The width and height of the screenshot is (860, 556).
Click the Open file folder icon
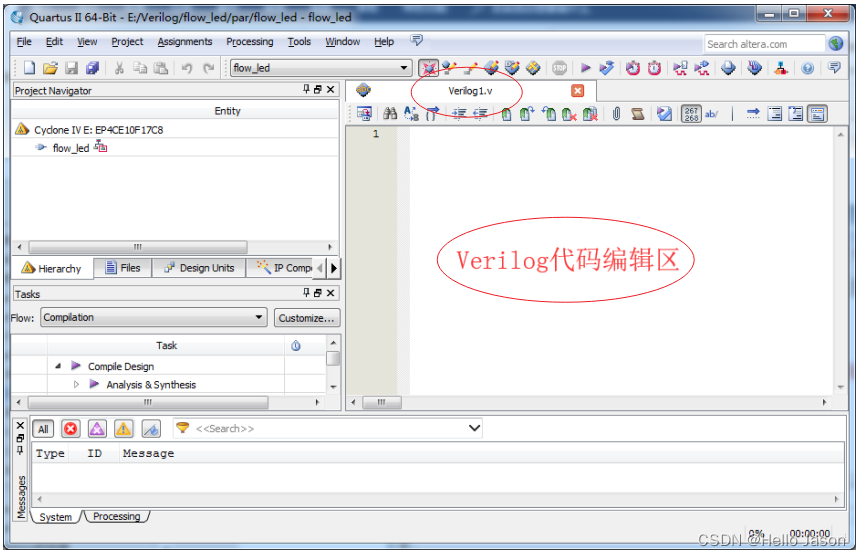[x=50, y=68]
